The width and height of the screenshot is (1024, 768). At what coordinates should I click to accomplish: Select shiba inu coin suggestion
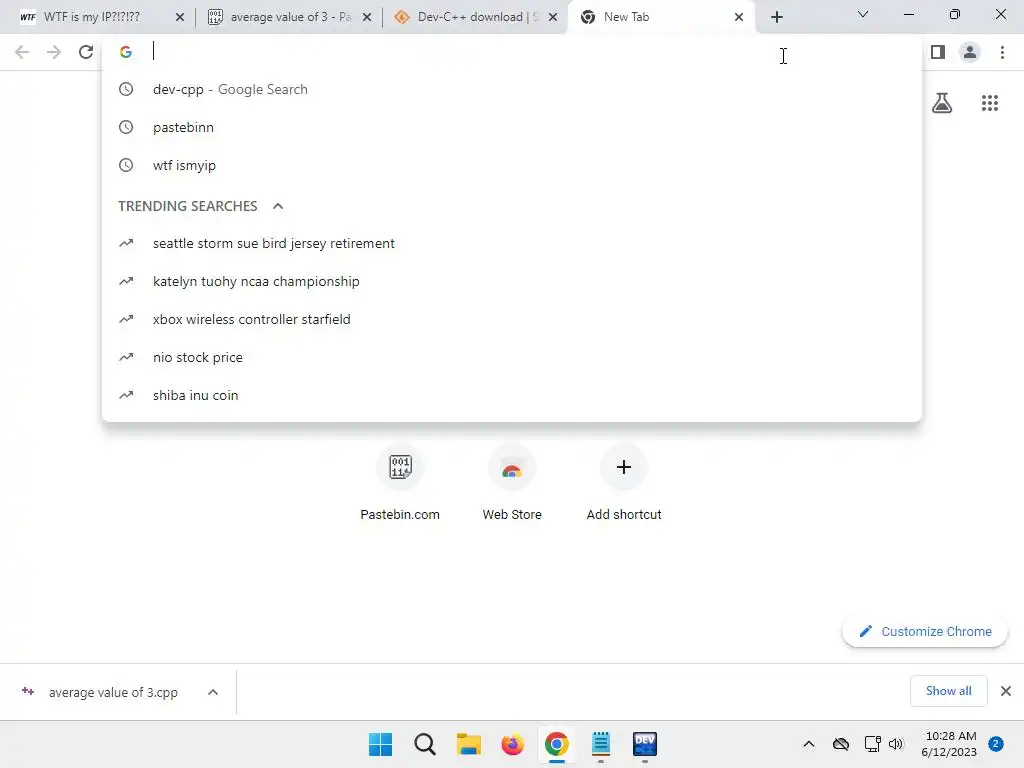(x=512, y=395)
